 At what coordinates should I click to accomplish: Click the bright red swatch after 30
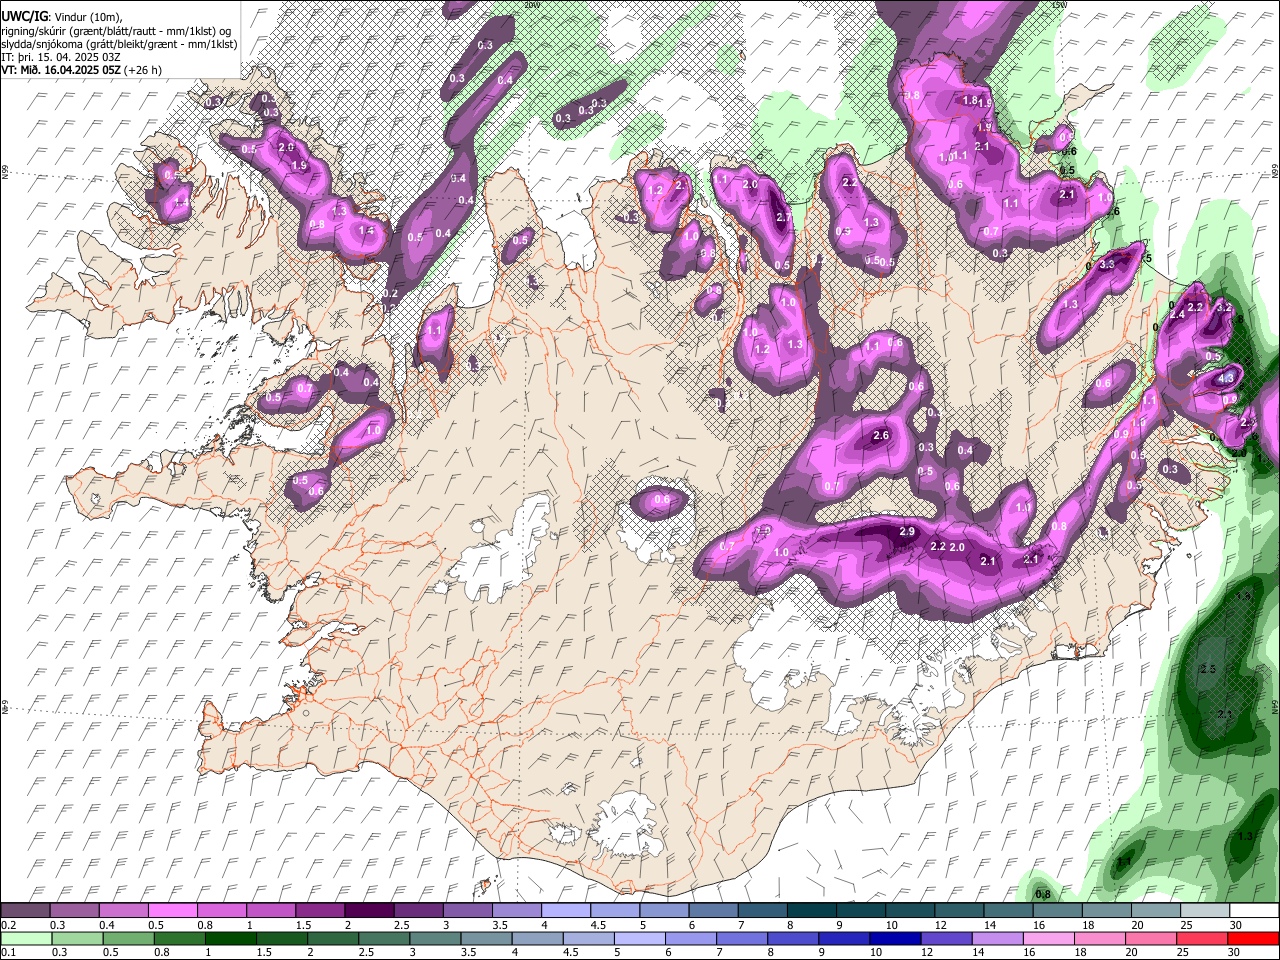pyautogui.click(x=1252, y=938)
